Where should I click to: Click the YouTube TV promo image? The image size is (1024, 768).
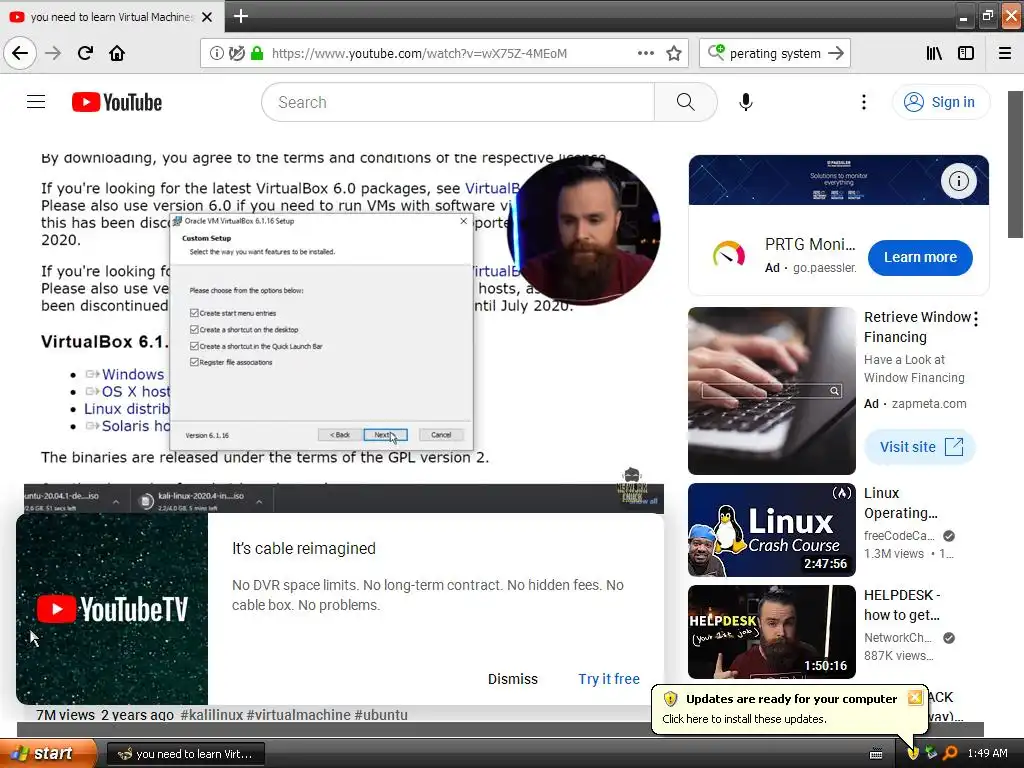112,609
